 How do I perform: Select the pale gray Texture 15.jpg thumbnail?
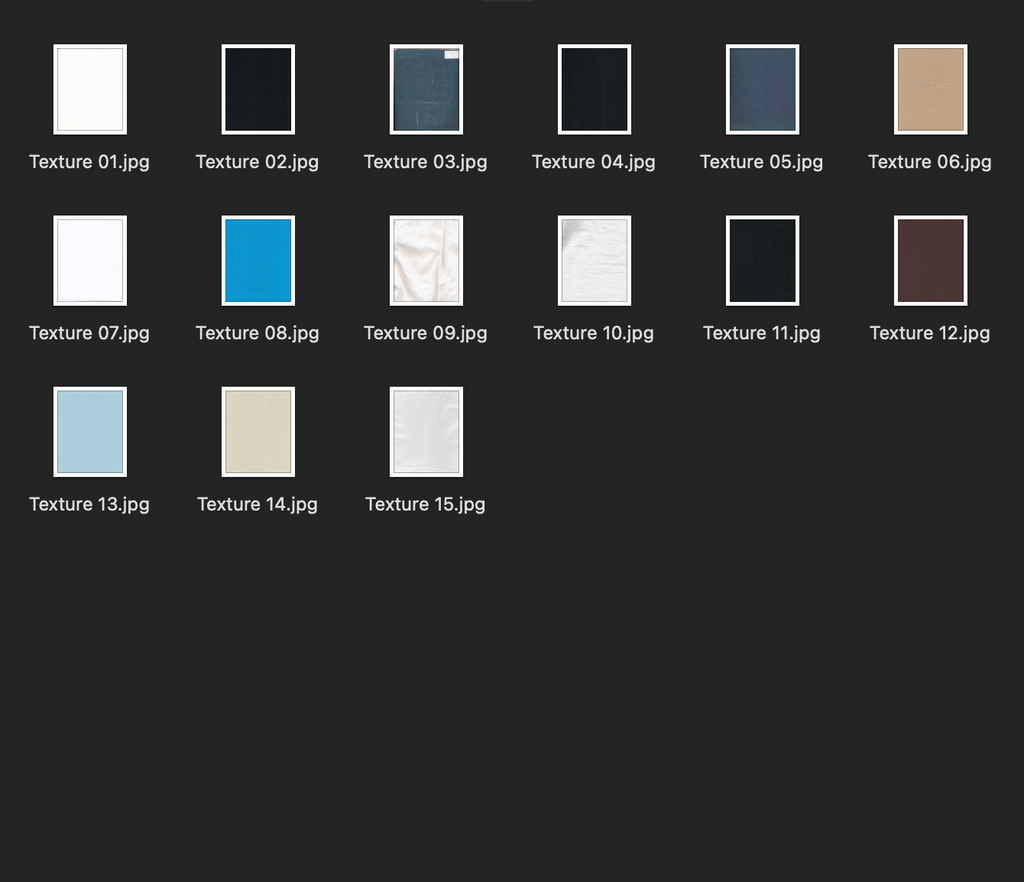click(x=426, y=432)
